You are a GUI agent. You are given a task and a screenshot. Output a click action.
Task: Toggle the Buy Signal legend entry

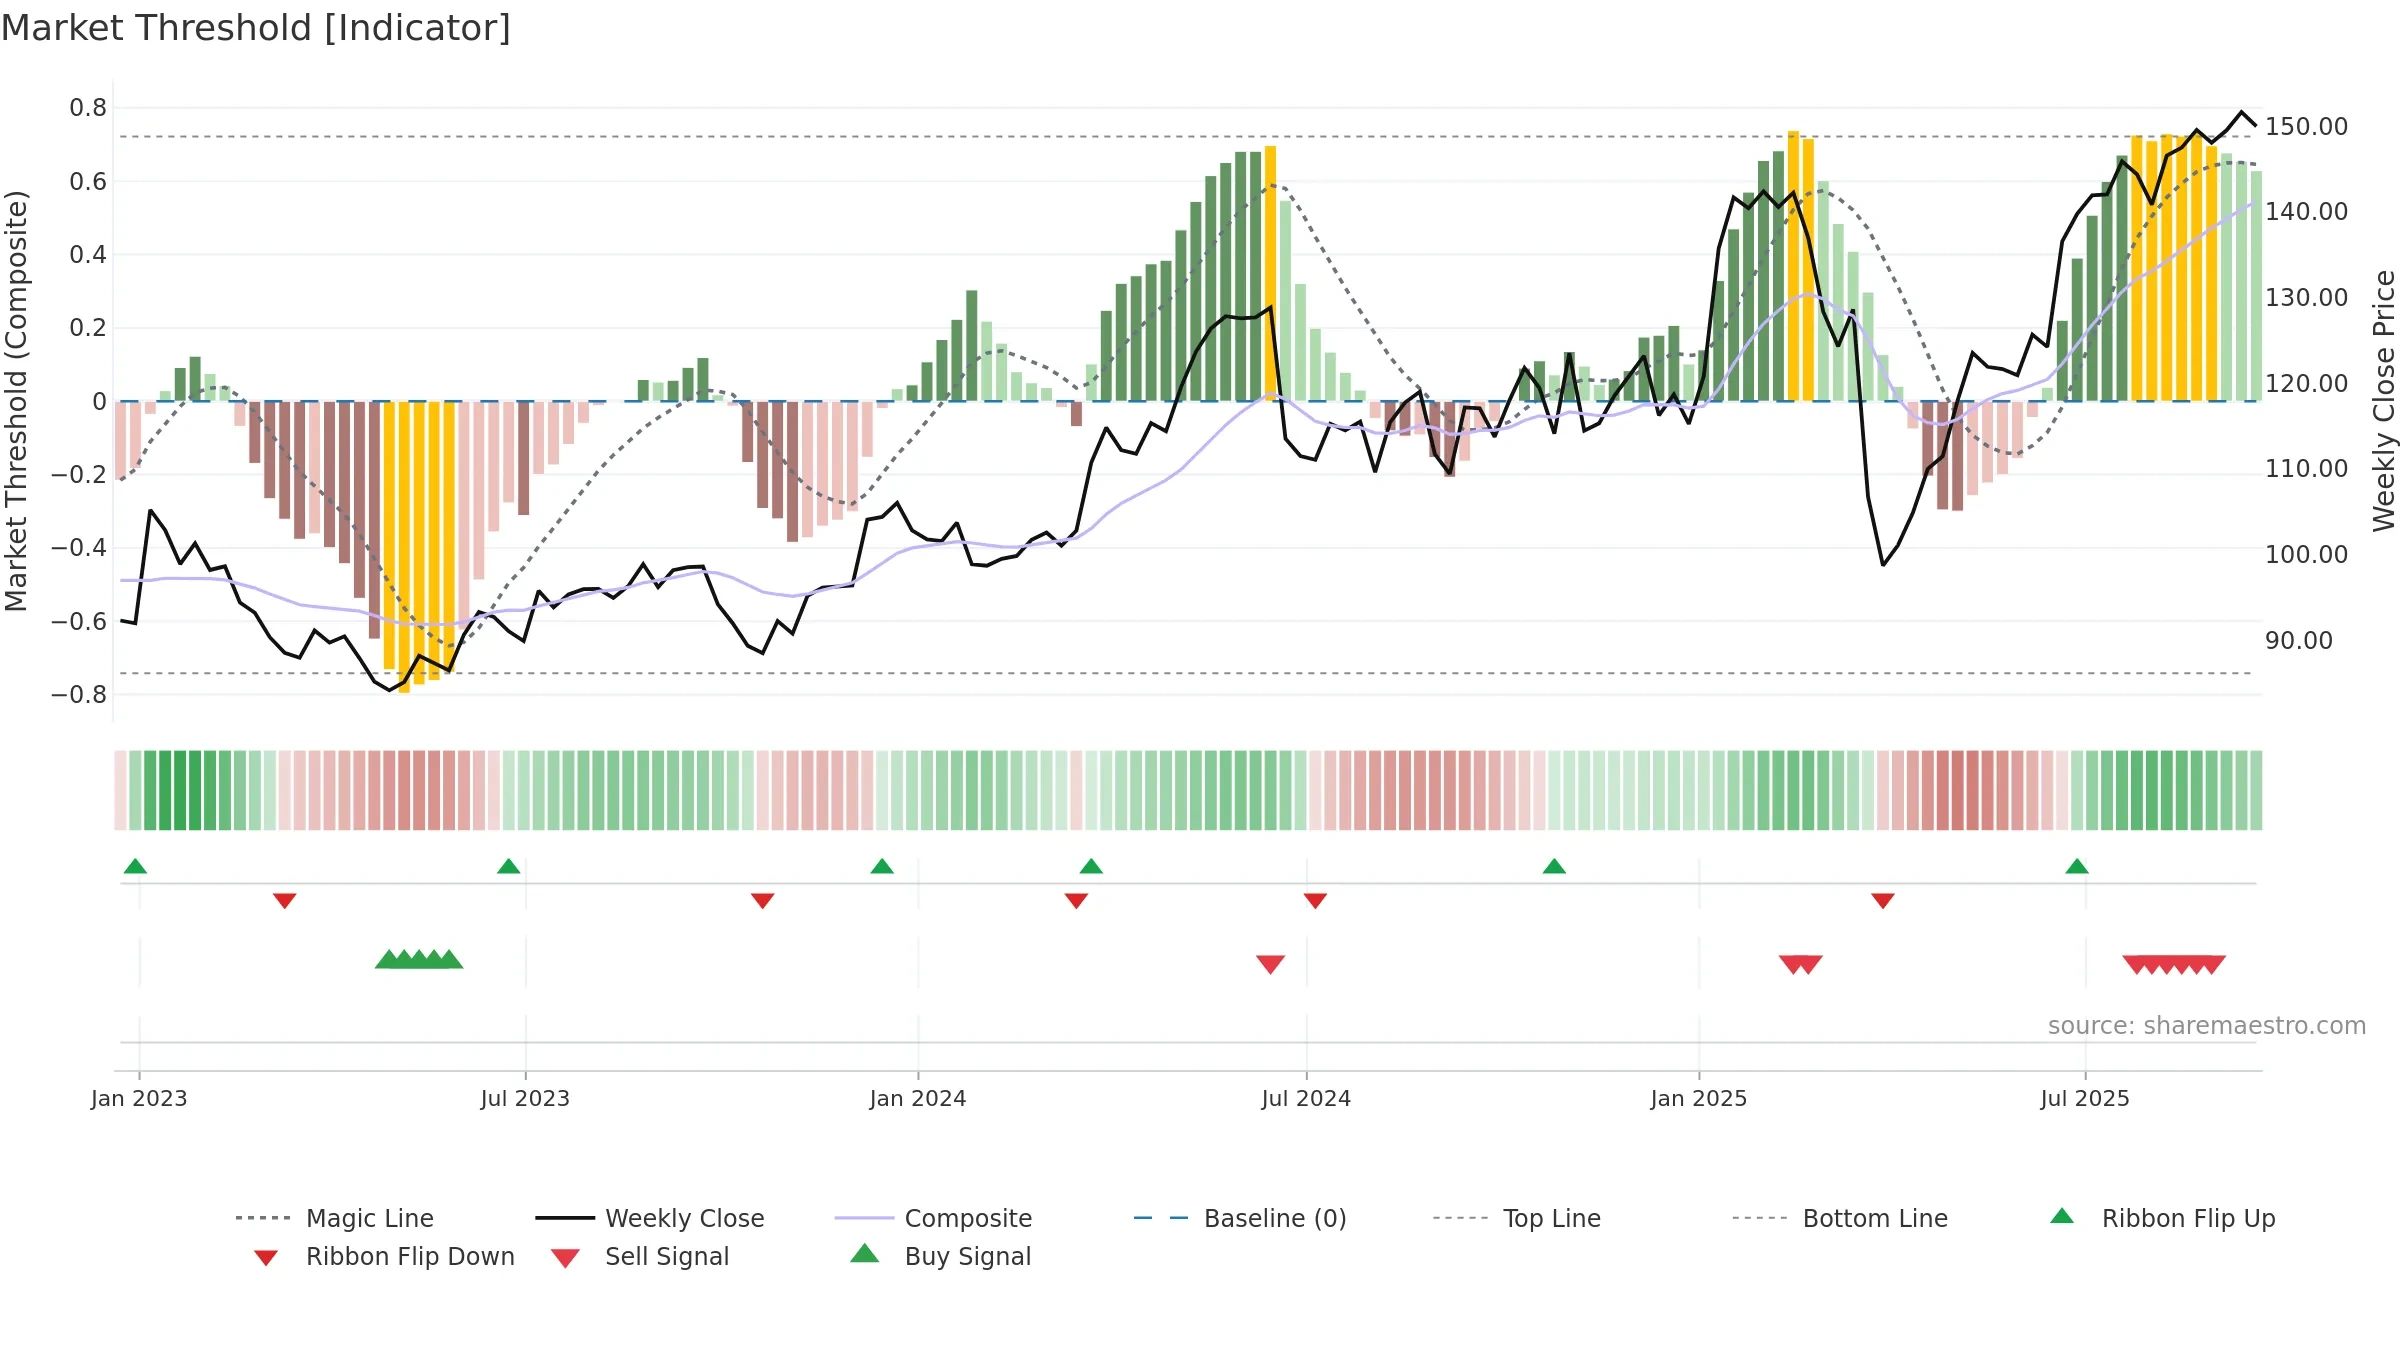(x=940, y=1256)
